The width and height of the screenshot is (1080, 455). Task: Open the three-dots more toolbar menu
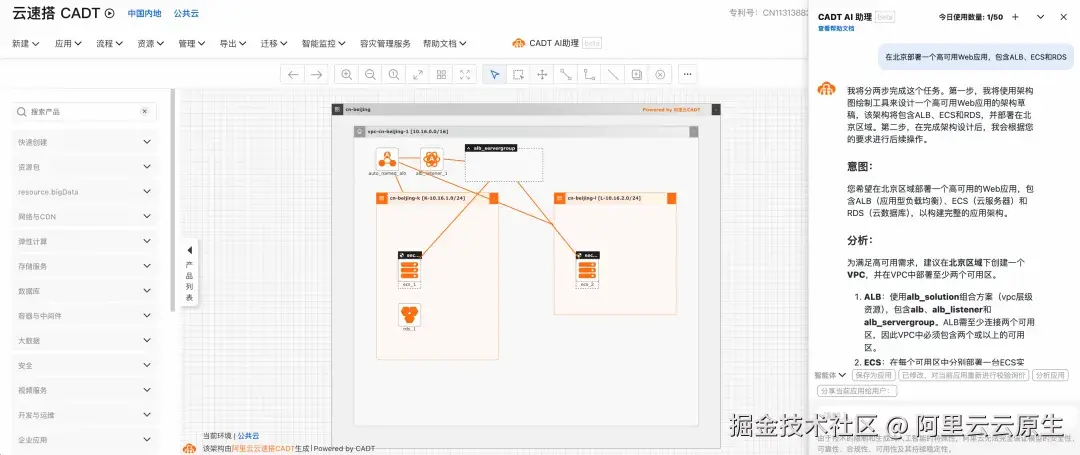(x=688, y=74)
